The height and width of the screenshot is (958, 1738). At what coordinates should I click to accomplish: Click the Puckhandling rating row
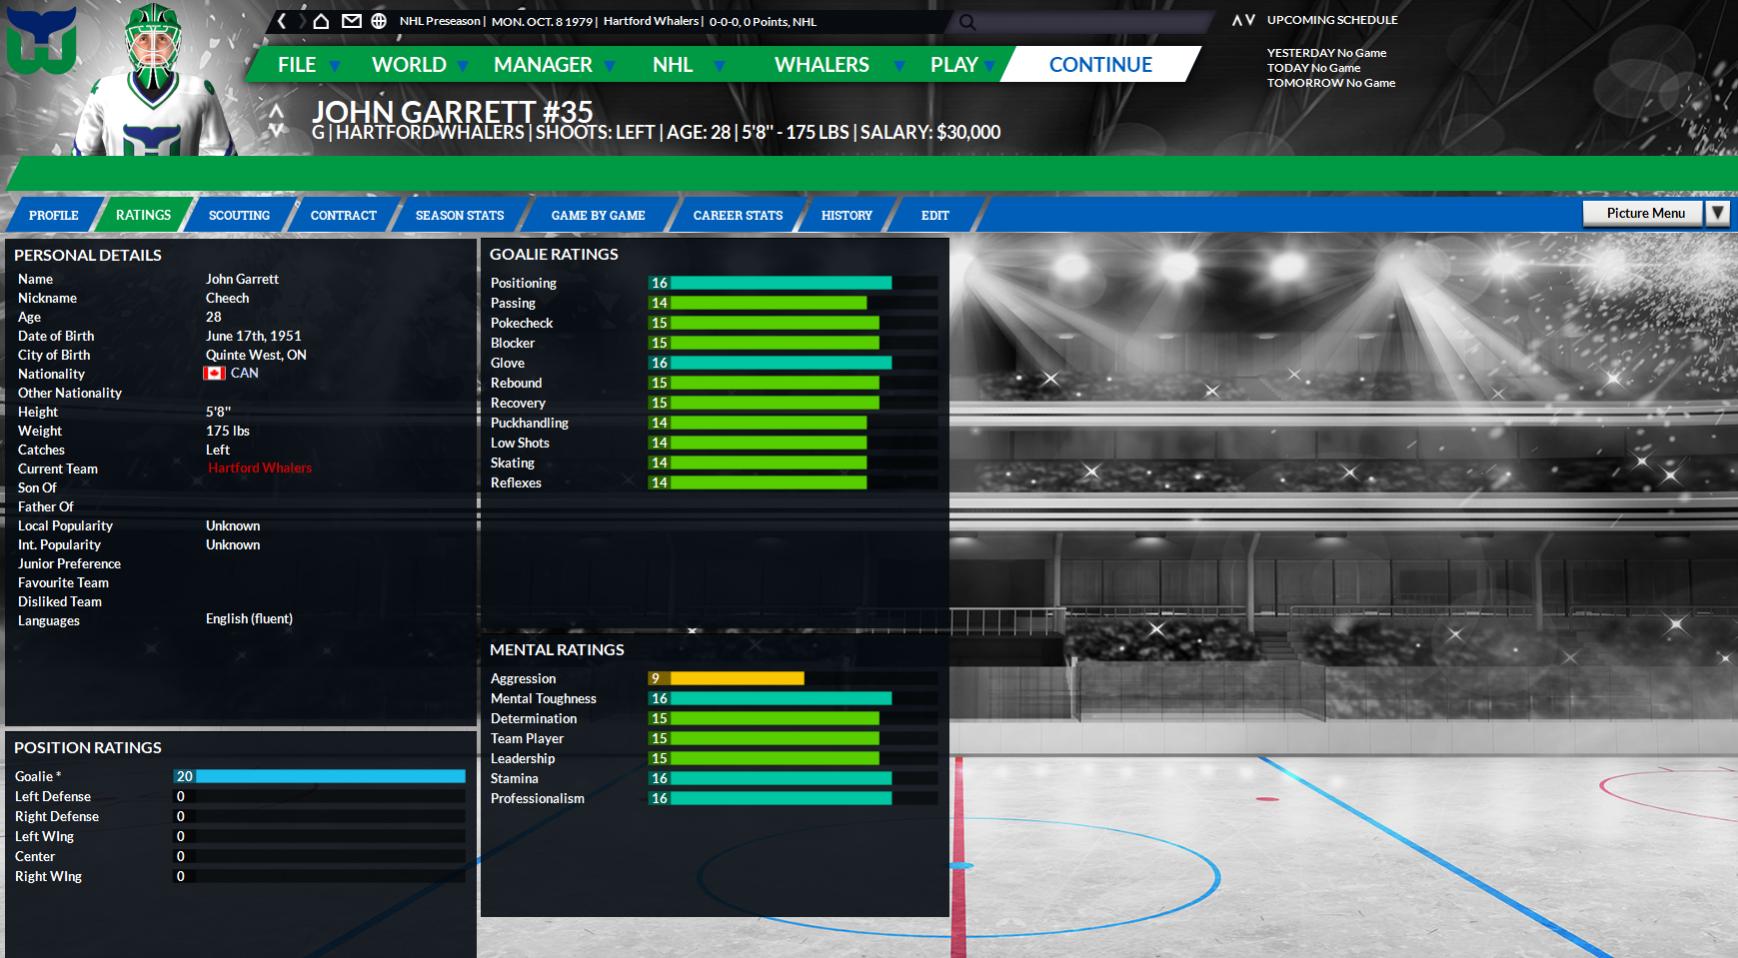click(713, 423)
